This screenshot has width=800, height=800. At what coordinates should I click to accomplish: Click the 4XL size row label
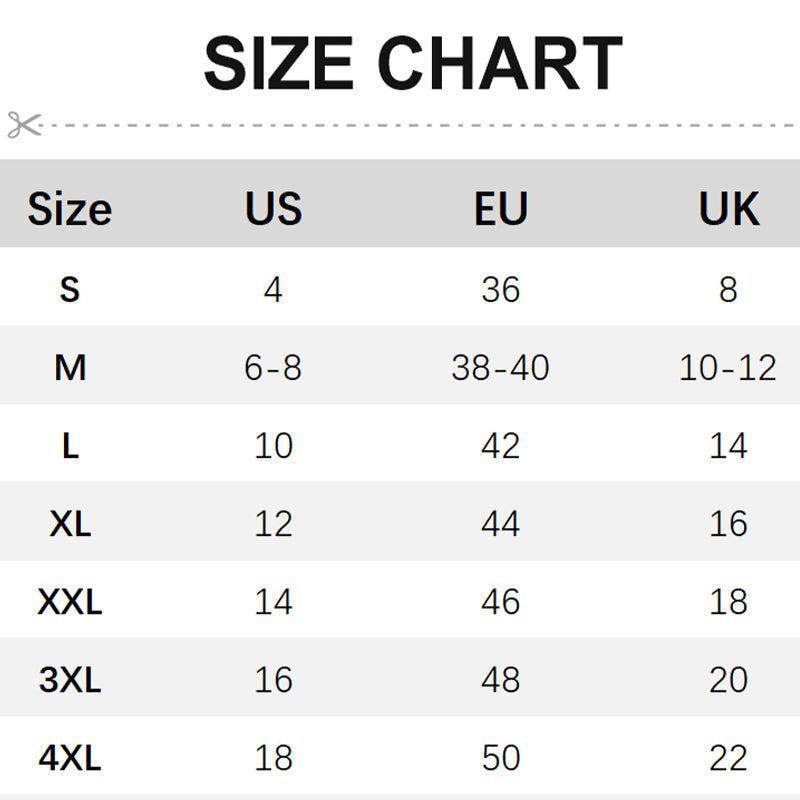(69, 758)
